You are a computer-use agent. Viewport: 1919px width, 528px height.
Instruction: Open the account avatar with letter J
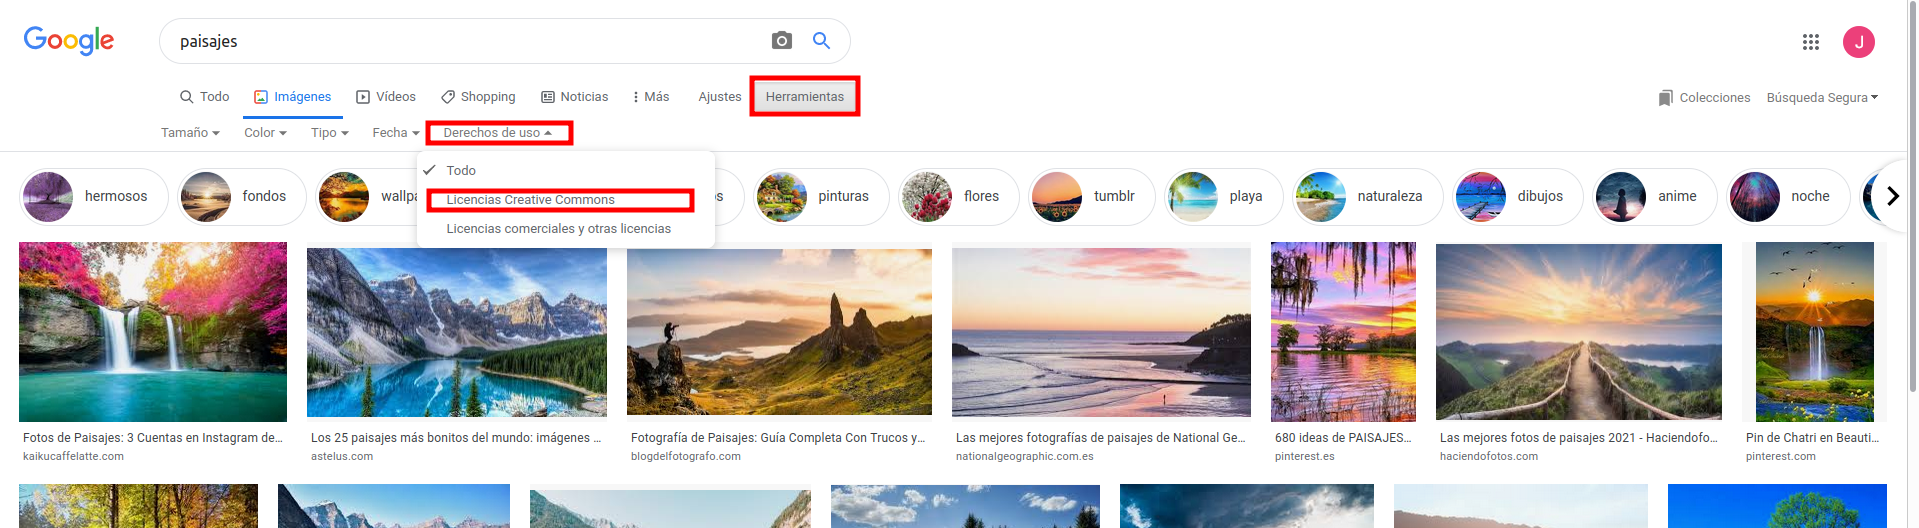click(1858, 42)
